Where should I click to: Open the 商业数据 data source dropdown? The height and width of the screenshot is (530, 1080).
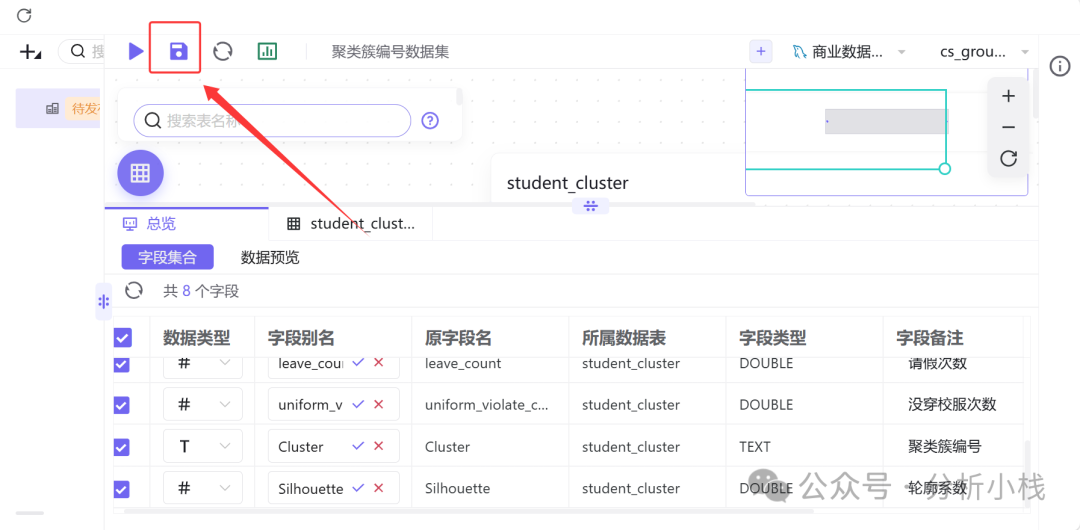(x=849, y=52)
